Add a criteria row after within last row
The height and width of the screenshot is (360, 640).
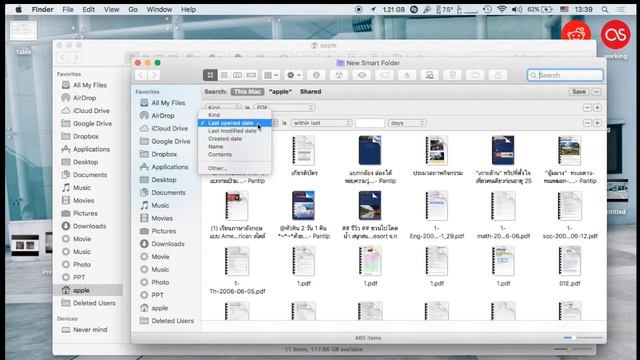pyautogui.click(x=597, y=123)
